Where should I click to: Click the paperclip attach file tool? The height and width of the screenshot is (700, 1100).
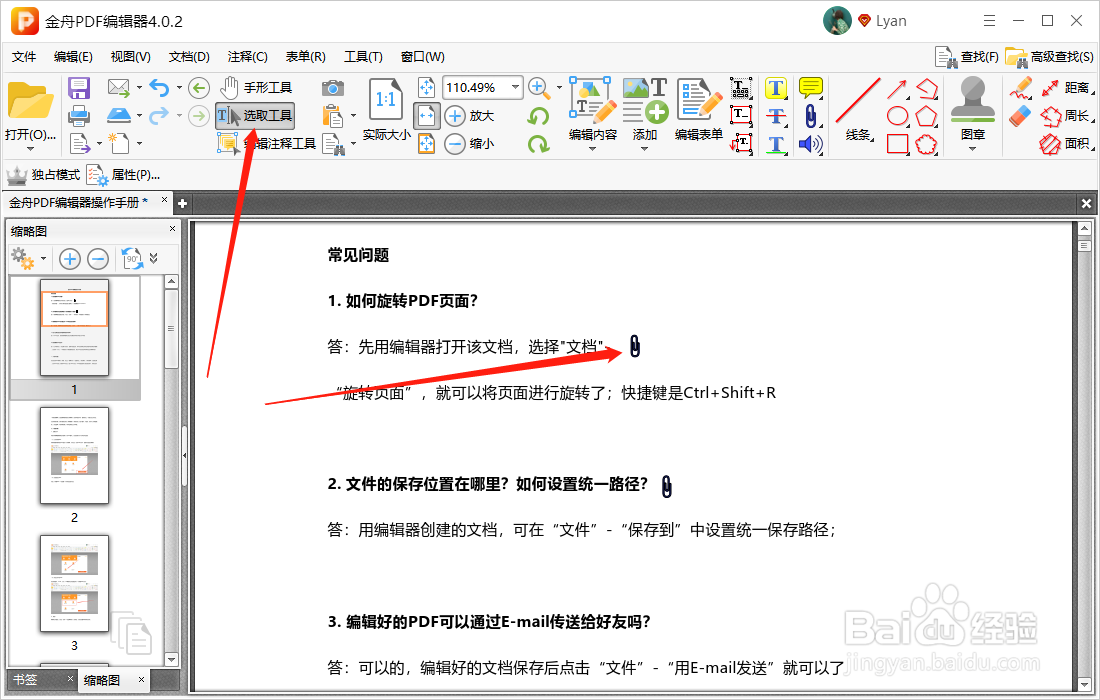click(811, 116)
